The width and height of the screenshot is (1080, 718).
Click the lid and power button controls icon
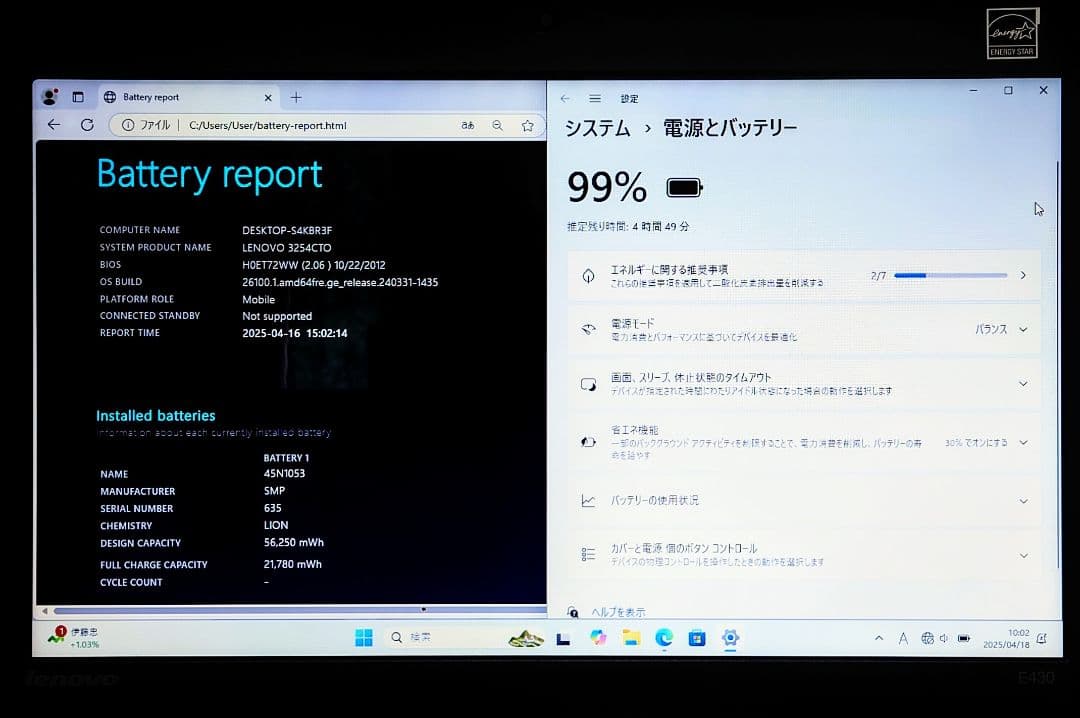click(x=588, y=555)
